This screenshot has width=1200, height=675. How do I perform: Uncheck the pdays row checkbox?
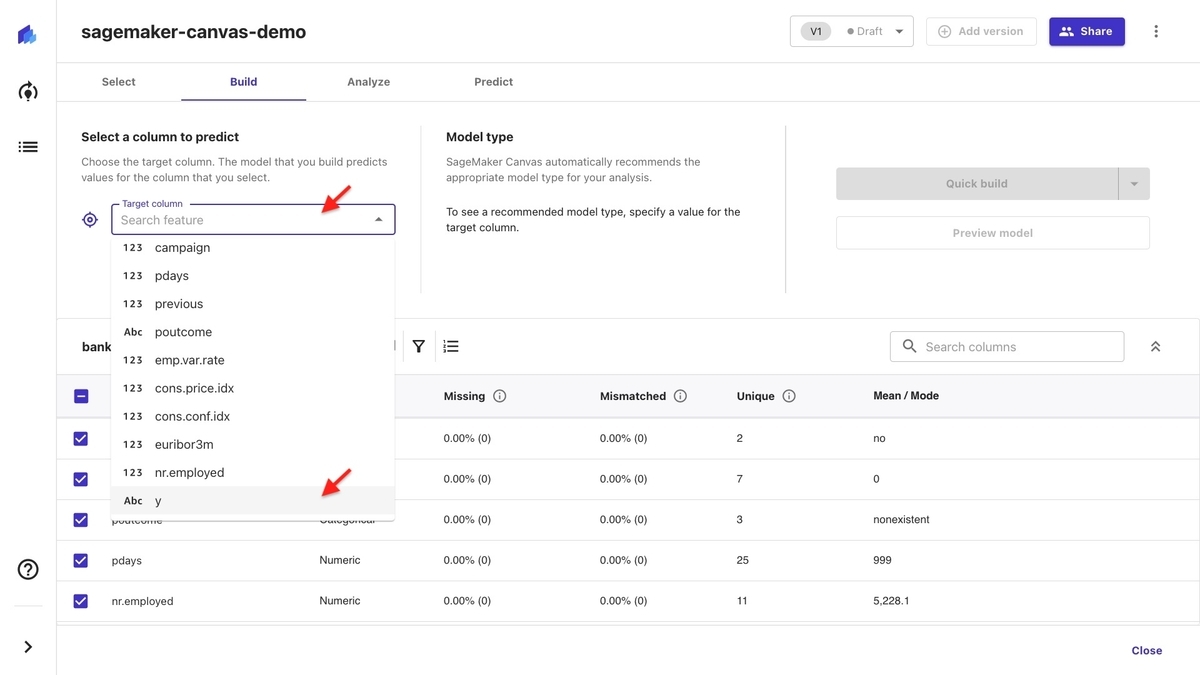click(81, 561)
